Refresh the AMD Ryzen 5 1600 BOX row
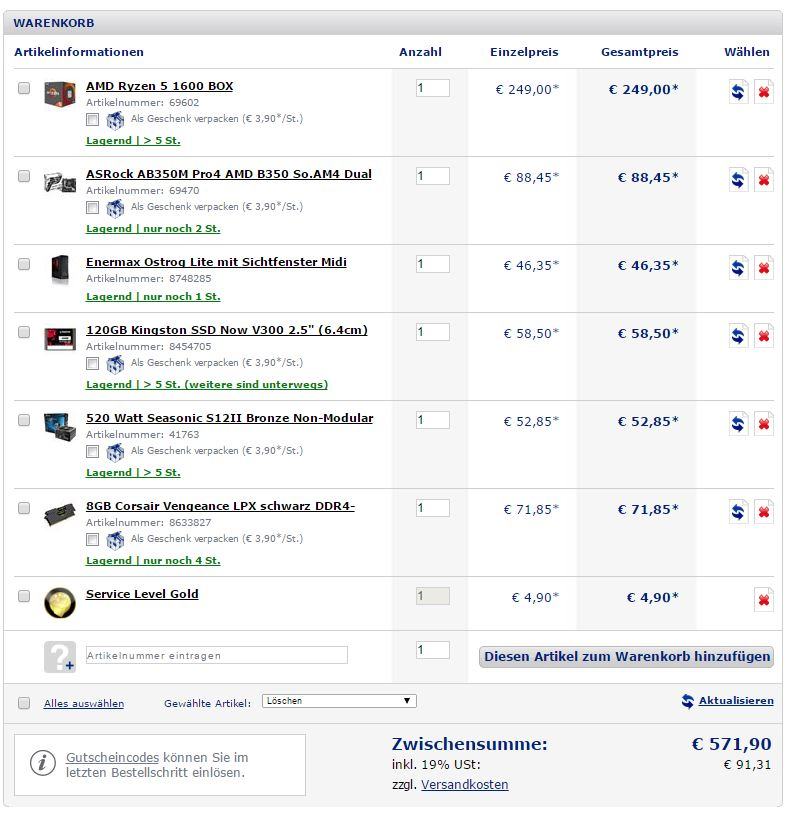788x814 pixels. 738,92
